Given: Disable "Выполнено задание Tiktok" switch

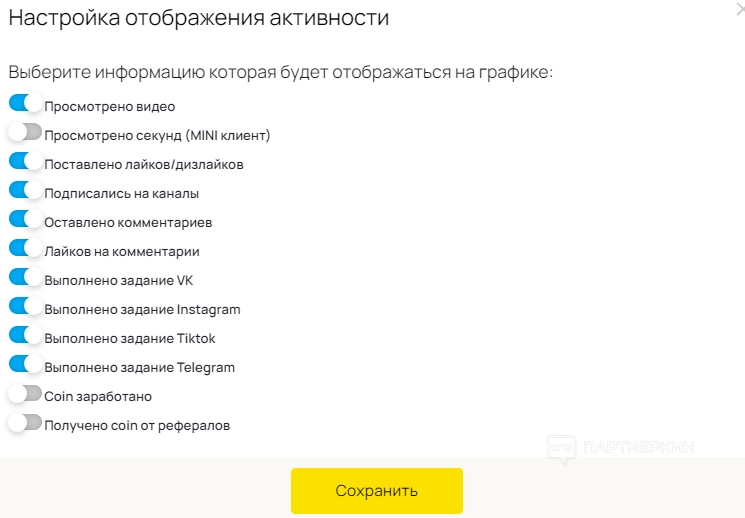Looking at the screenshot, I should [25, 335].
